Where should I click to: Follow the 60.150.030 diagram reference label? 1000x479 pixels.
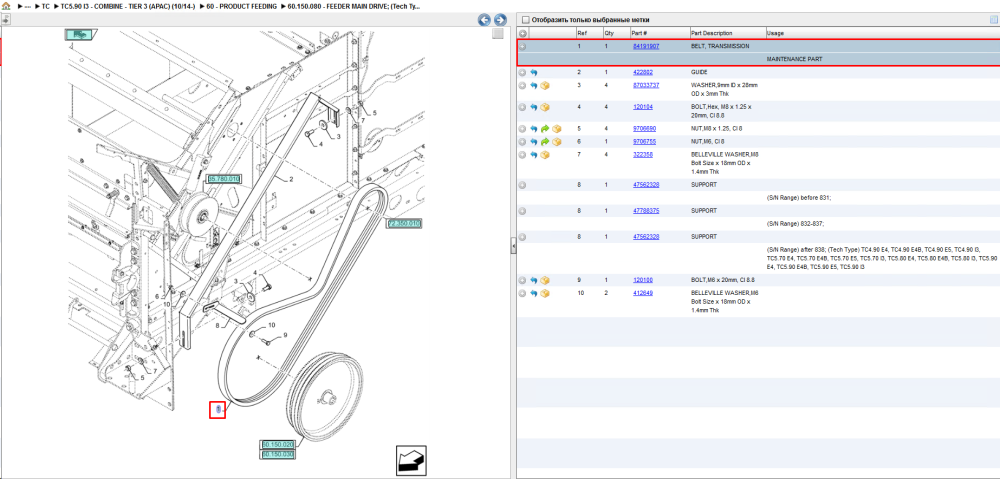[277, 454]
